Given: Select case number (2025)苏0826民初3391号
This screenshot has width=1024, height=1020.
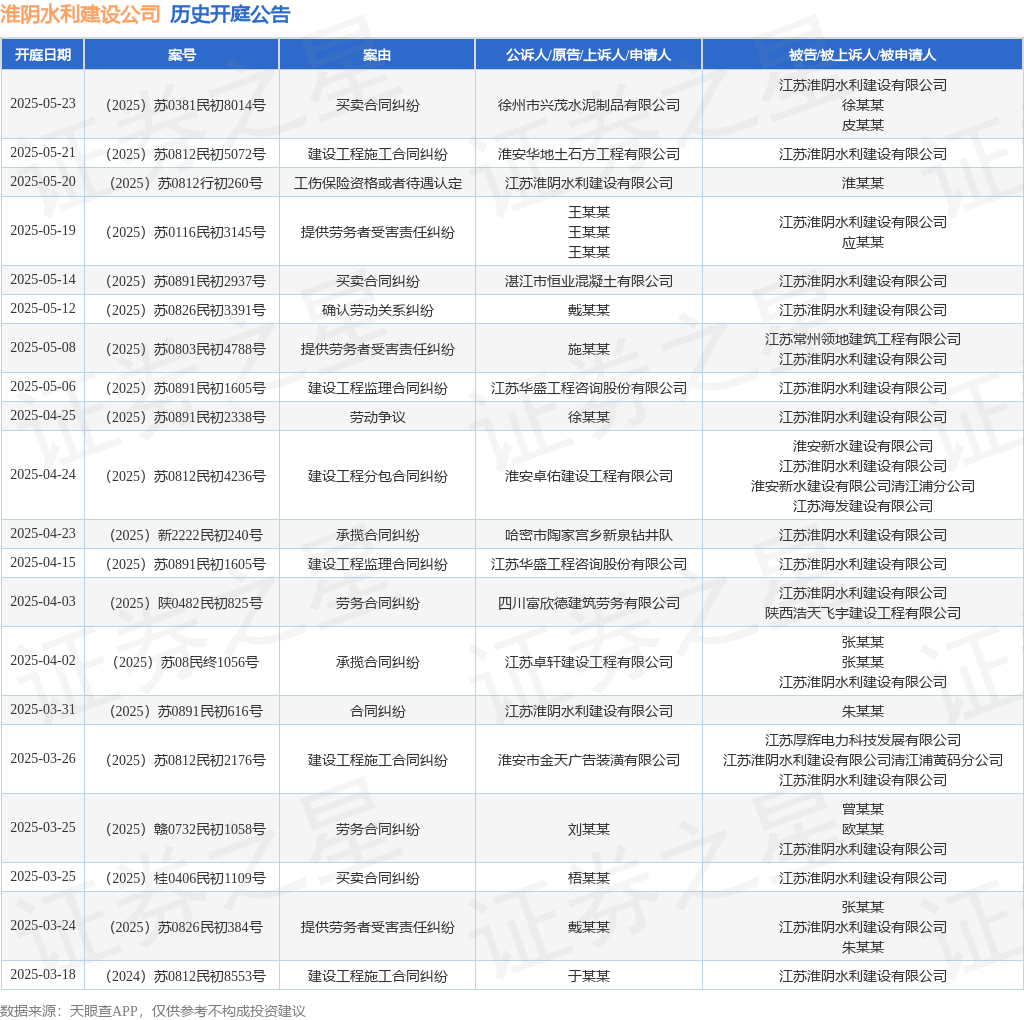Looking at the screenshot, I should [x=185, y=310].
